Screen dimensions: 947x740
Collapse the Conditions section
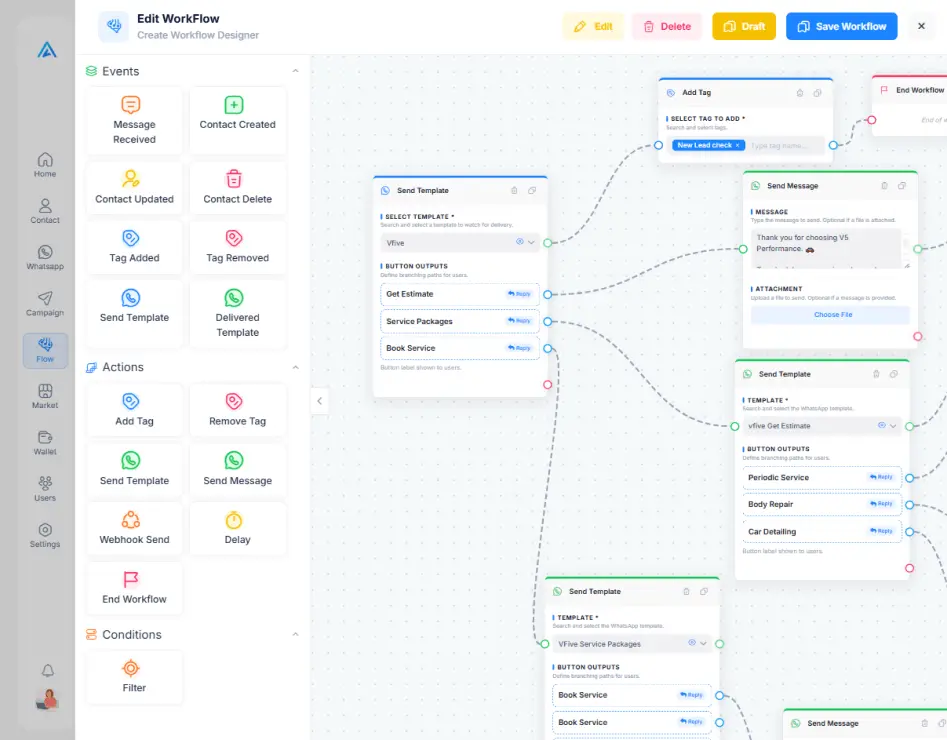(295, 634)
